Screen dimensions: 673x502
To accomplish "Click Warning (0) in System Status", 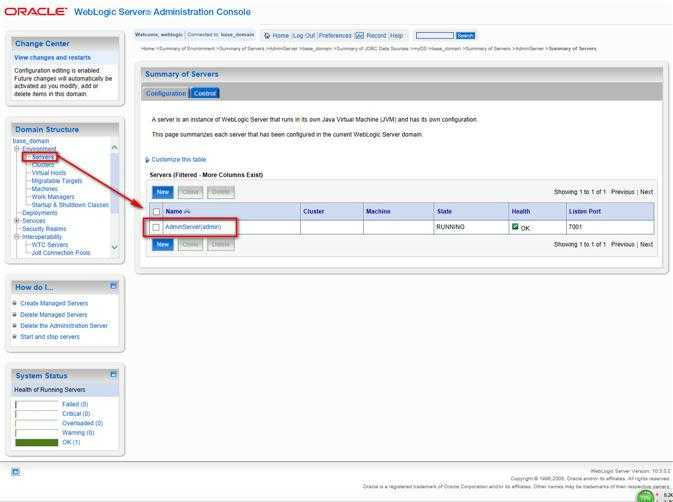I will (x=78, y=432).
